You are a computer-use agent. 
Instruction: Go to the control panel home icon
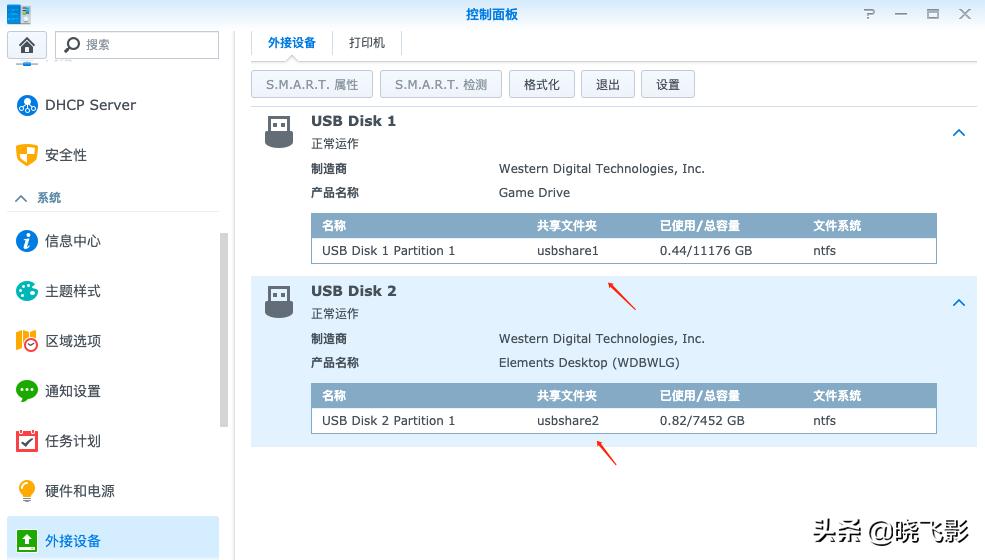tap(26, 45)
